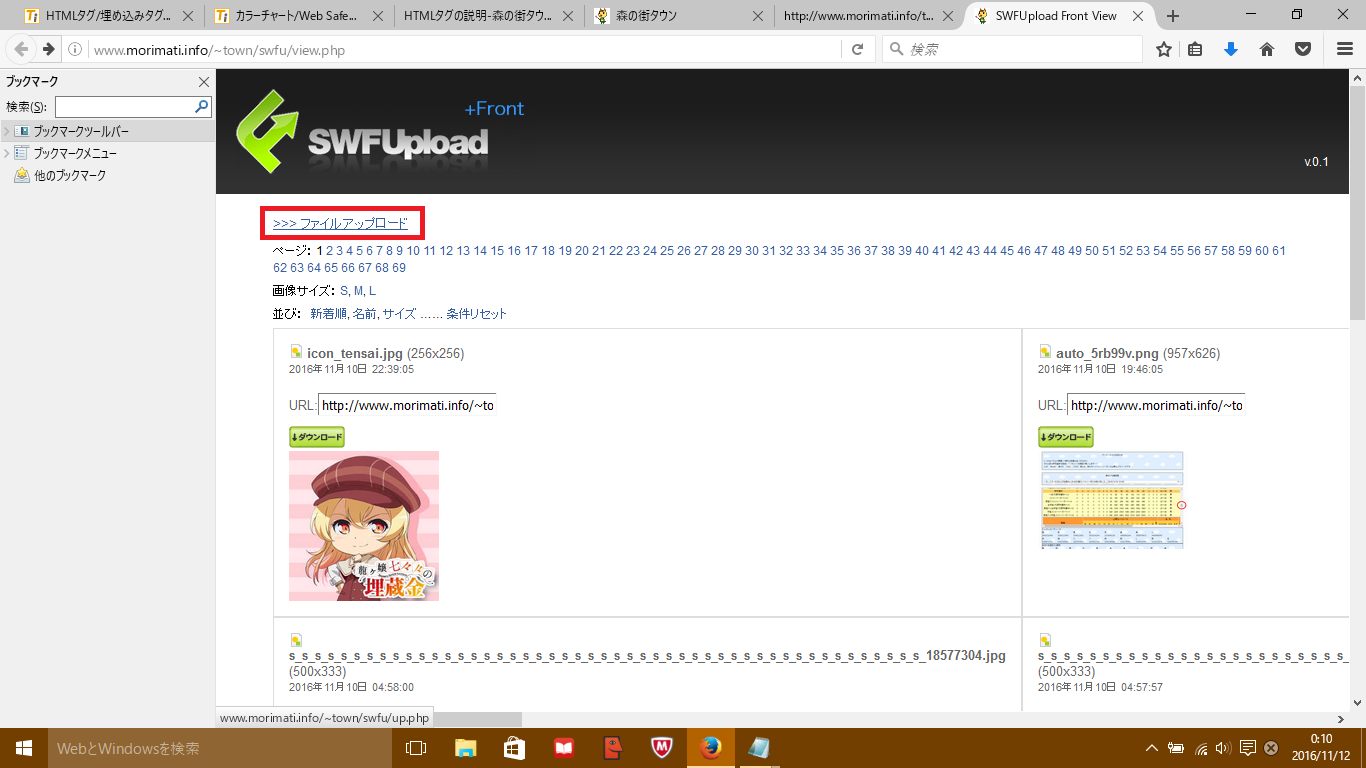Click the download button for icon_tensai.jpg
The height and width of the screenshot is (768, 1366).
(x=317, y=437)
